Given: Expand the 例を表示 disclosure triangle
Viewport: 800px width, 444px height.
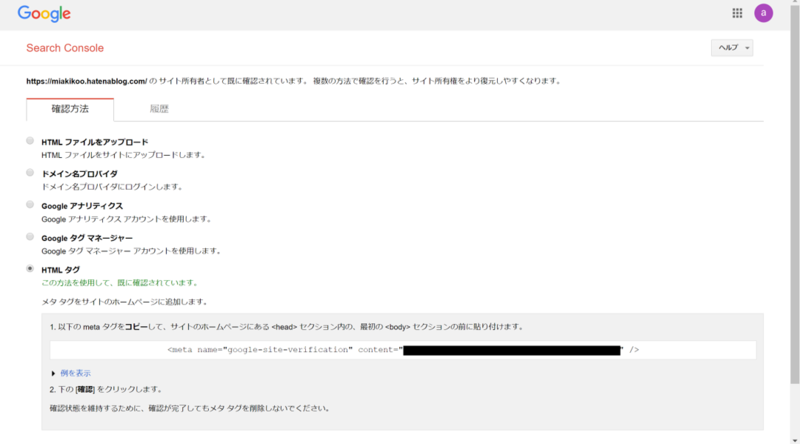Looking at the screenshot, I should [53, 374].
